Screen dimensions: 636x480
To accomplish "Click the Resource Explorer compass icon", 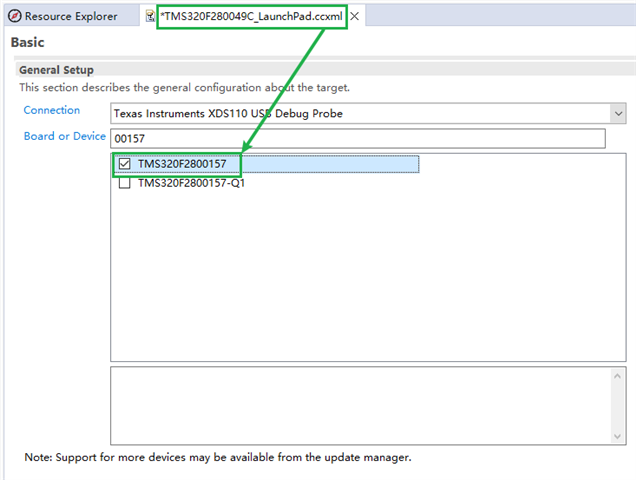I will click(15, 16).
